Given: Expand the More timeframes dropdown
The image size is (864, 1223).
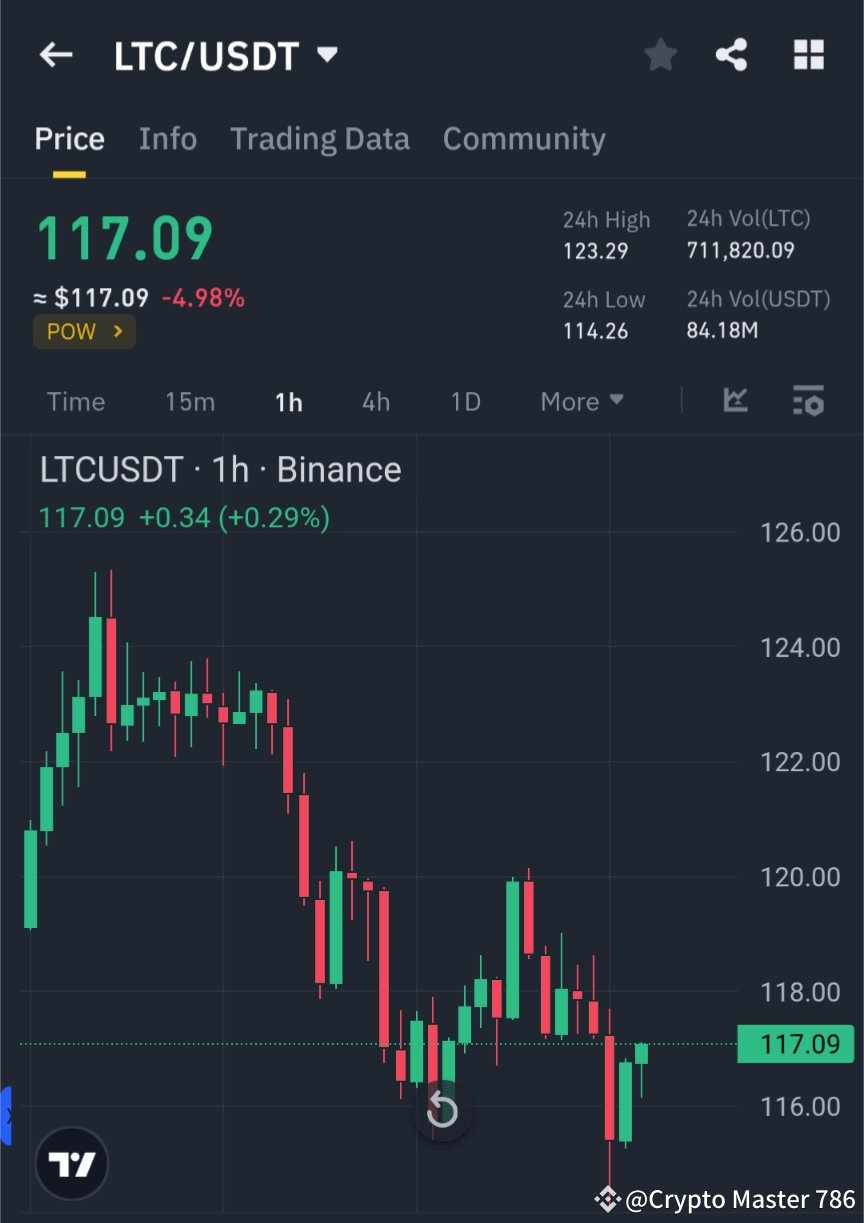Looking at the screenshot, I should 581,401.
